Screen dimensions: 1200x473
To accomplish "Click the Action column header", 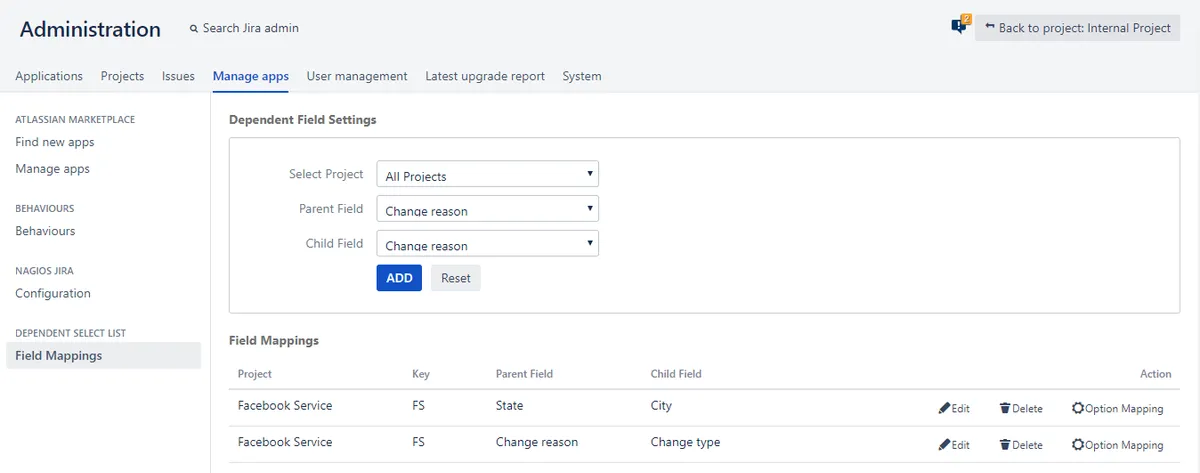I will [x=1156, y=374].
